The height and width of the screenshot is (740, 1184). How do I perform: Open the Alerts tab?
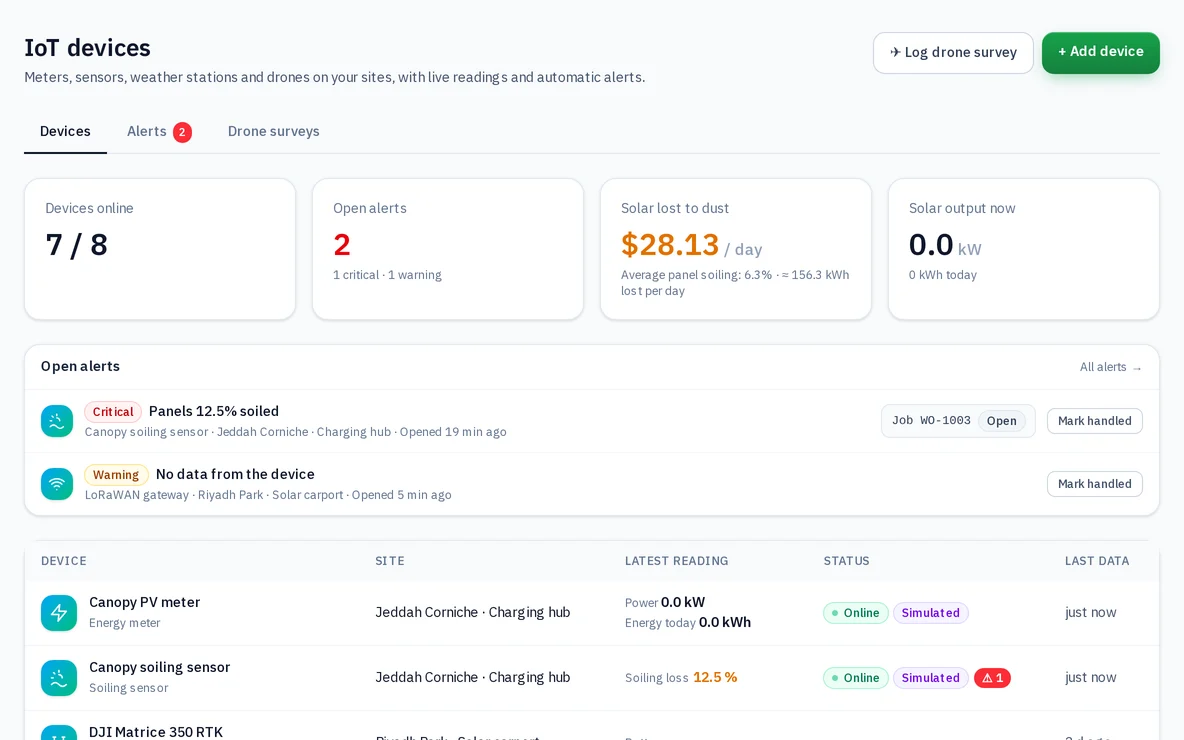tap(159, 131)
